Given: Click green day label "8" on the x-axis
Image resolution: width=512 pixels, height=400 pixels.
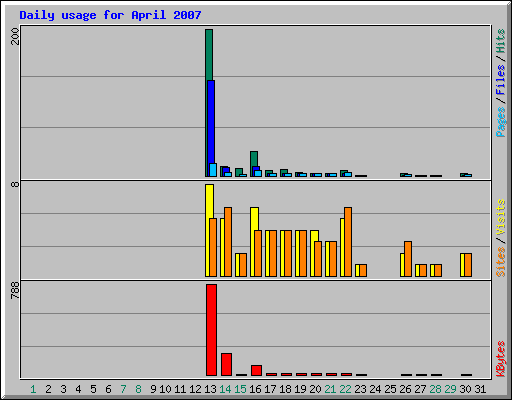Looking at the screenshot, I should [138, 389].
